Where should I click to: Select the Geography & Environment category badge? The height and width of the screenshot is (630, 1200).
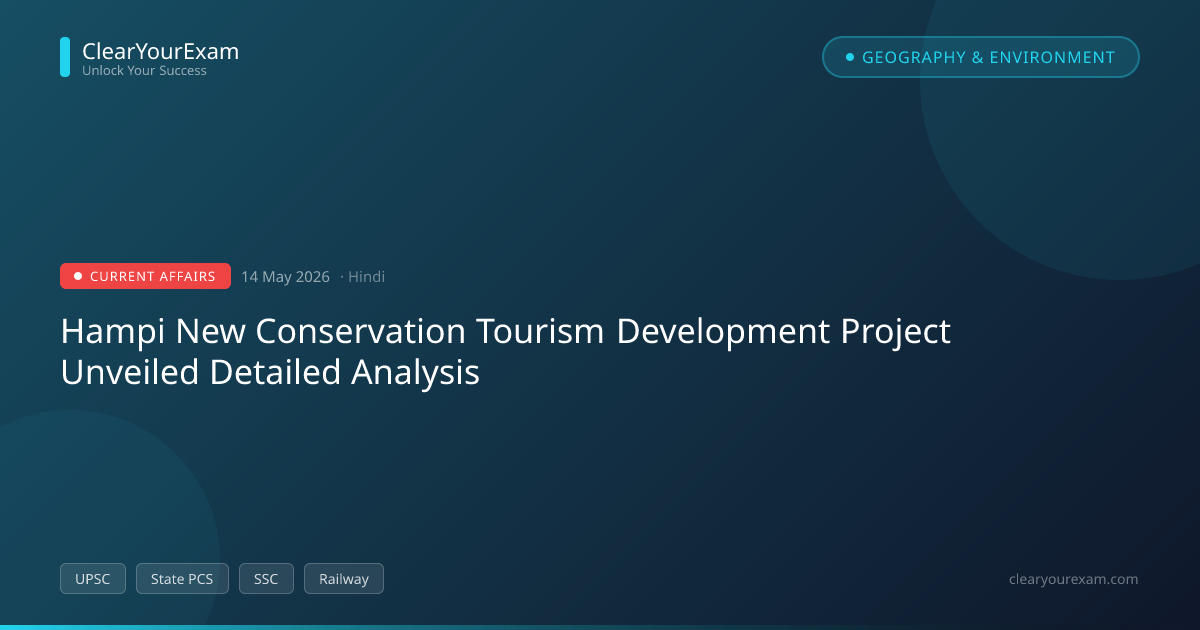tap(980, 57)
